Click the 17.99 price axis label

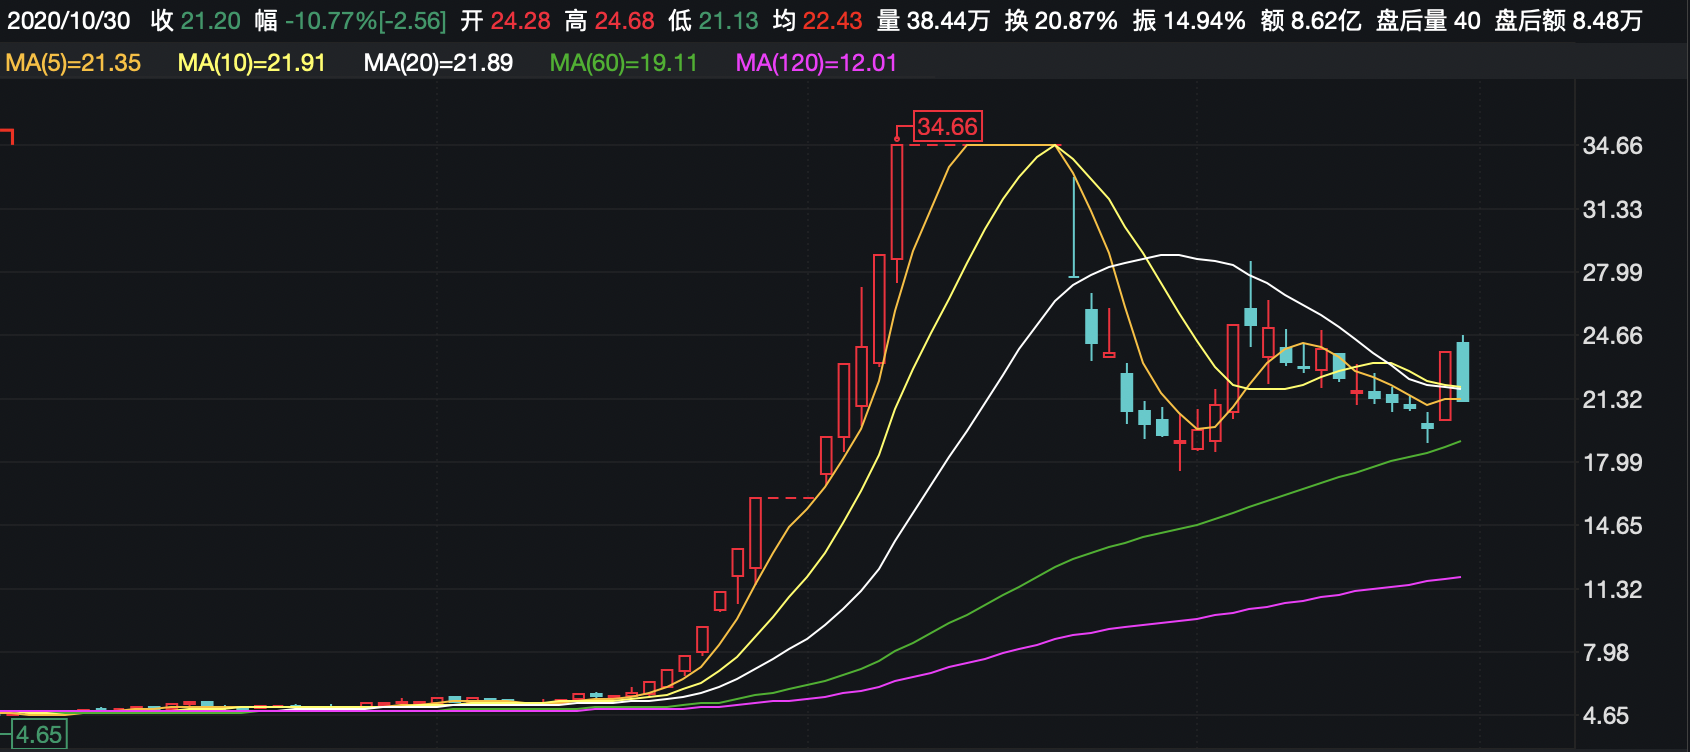pos(1612,462)
